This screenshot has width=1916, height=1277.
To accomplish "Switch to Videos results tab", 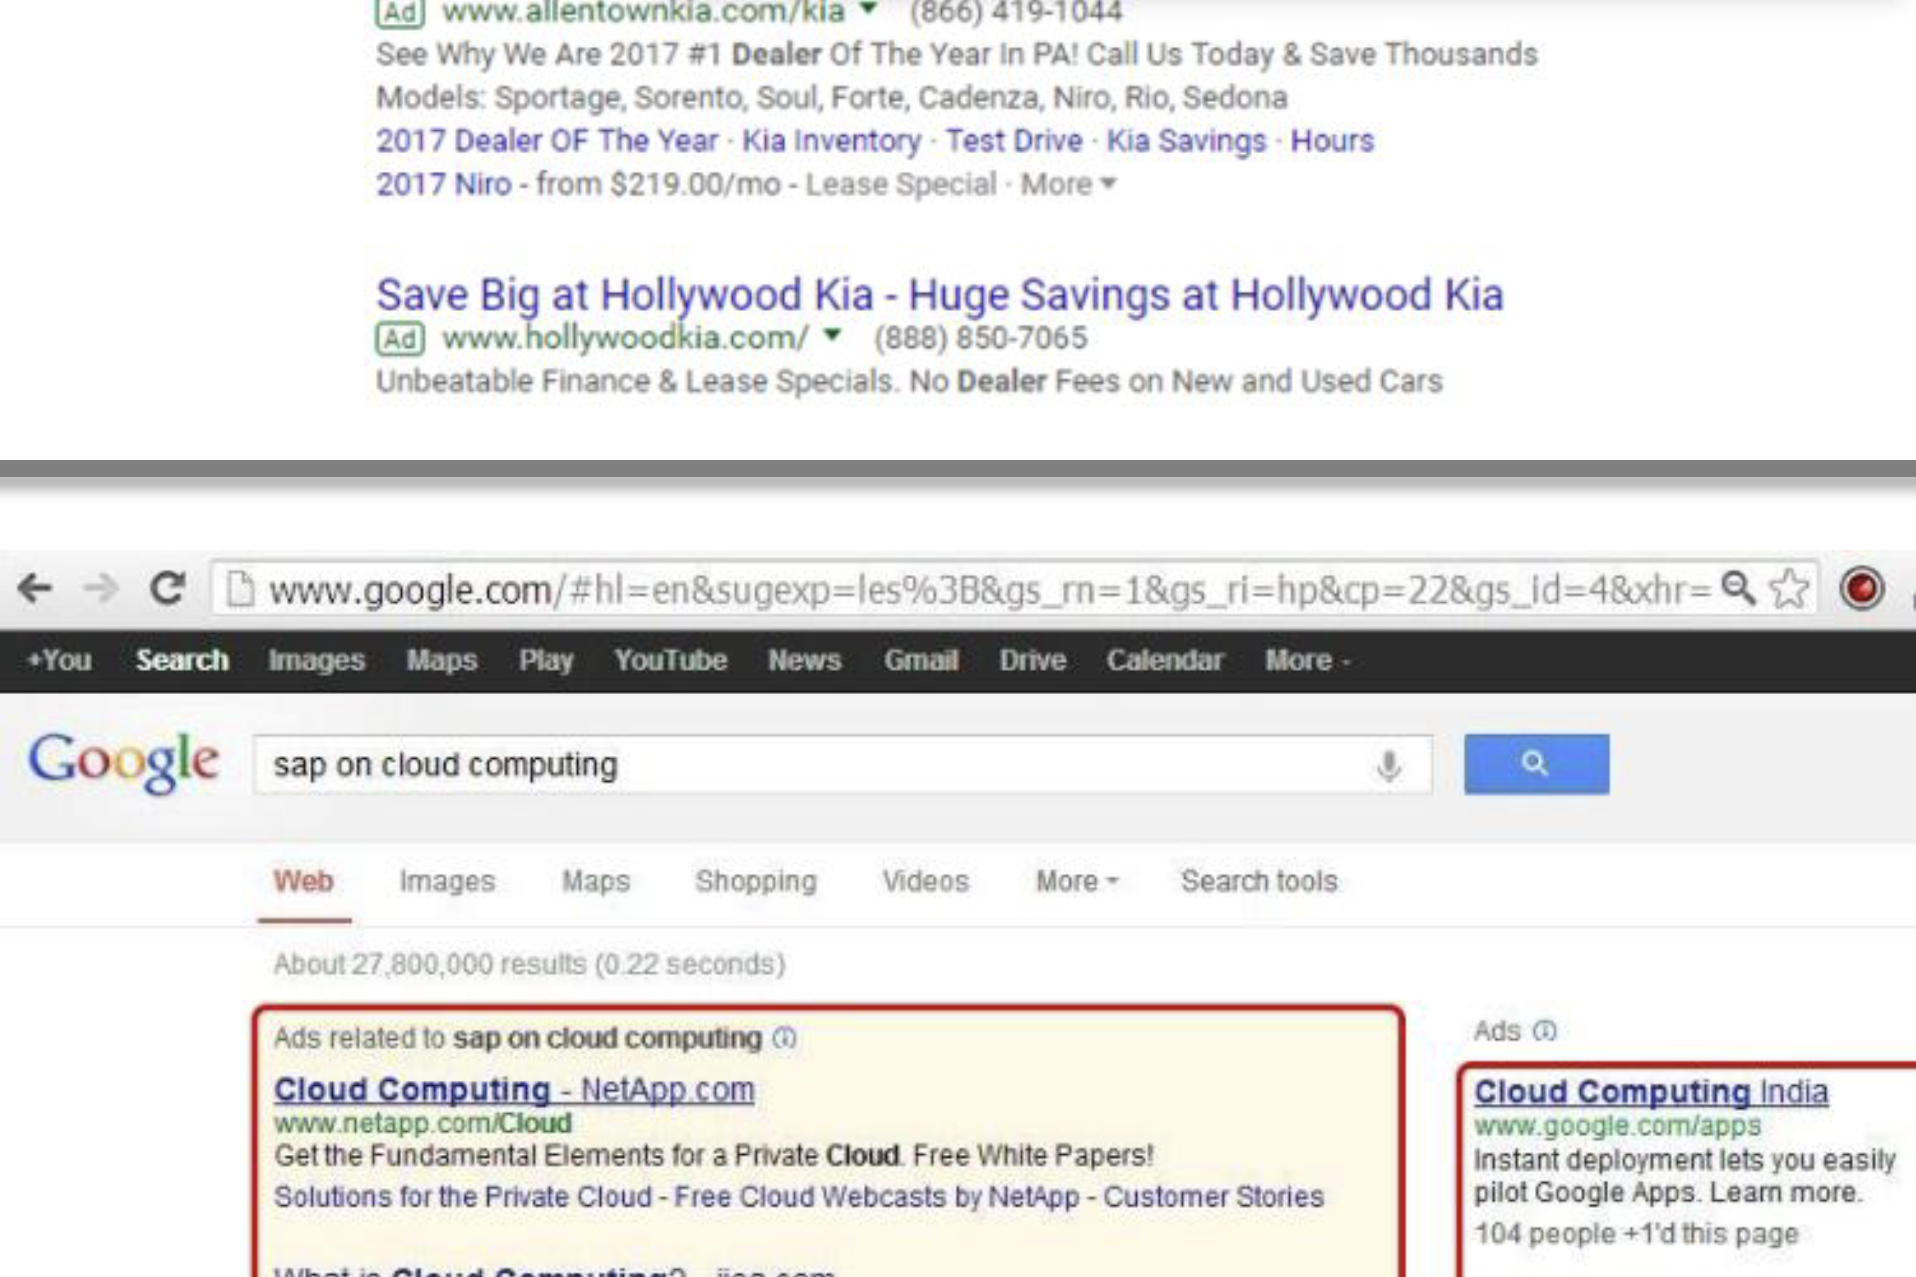I will (x=925, y=881).
